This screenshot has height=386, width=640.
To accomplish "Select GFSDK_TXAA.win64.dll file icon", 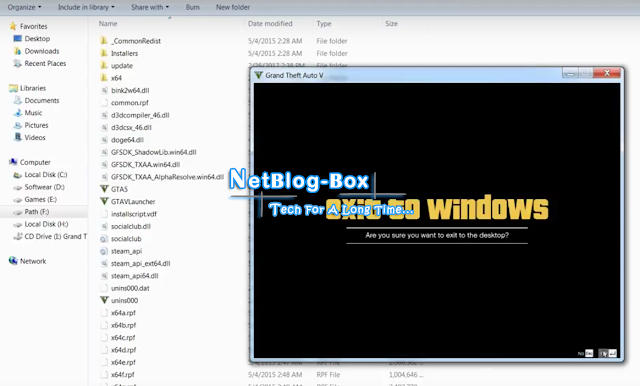I will tap(104, 164).
